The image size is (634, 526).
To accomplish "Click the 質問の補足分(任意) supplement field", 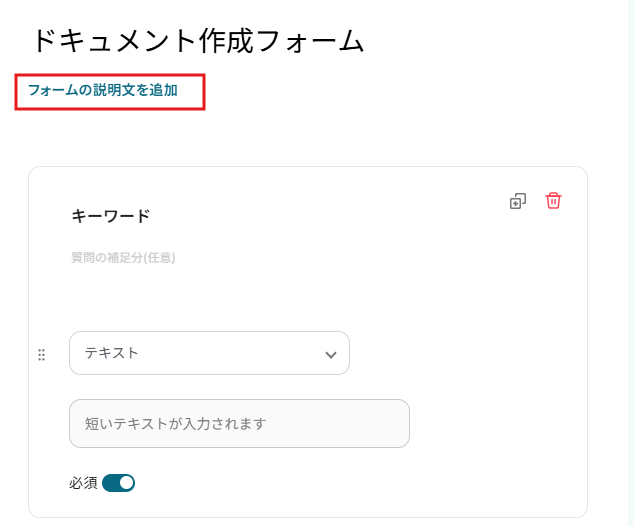I will 123,258.
